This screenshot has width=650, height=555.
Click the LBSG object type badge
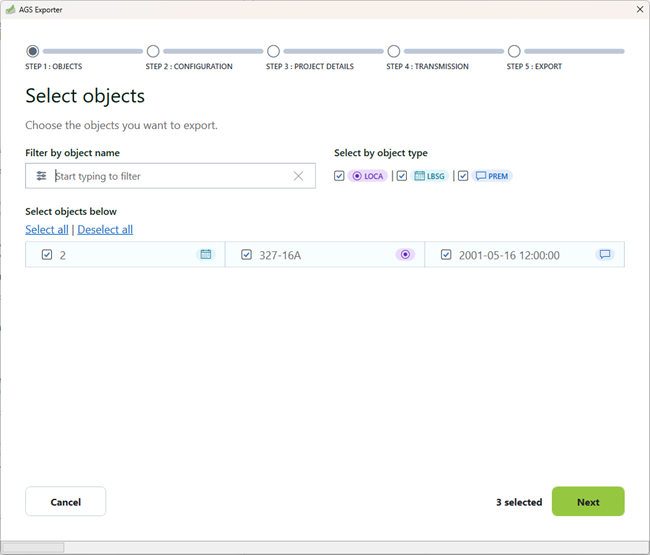[430, 176]
